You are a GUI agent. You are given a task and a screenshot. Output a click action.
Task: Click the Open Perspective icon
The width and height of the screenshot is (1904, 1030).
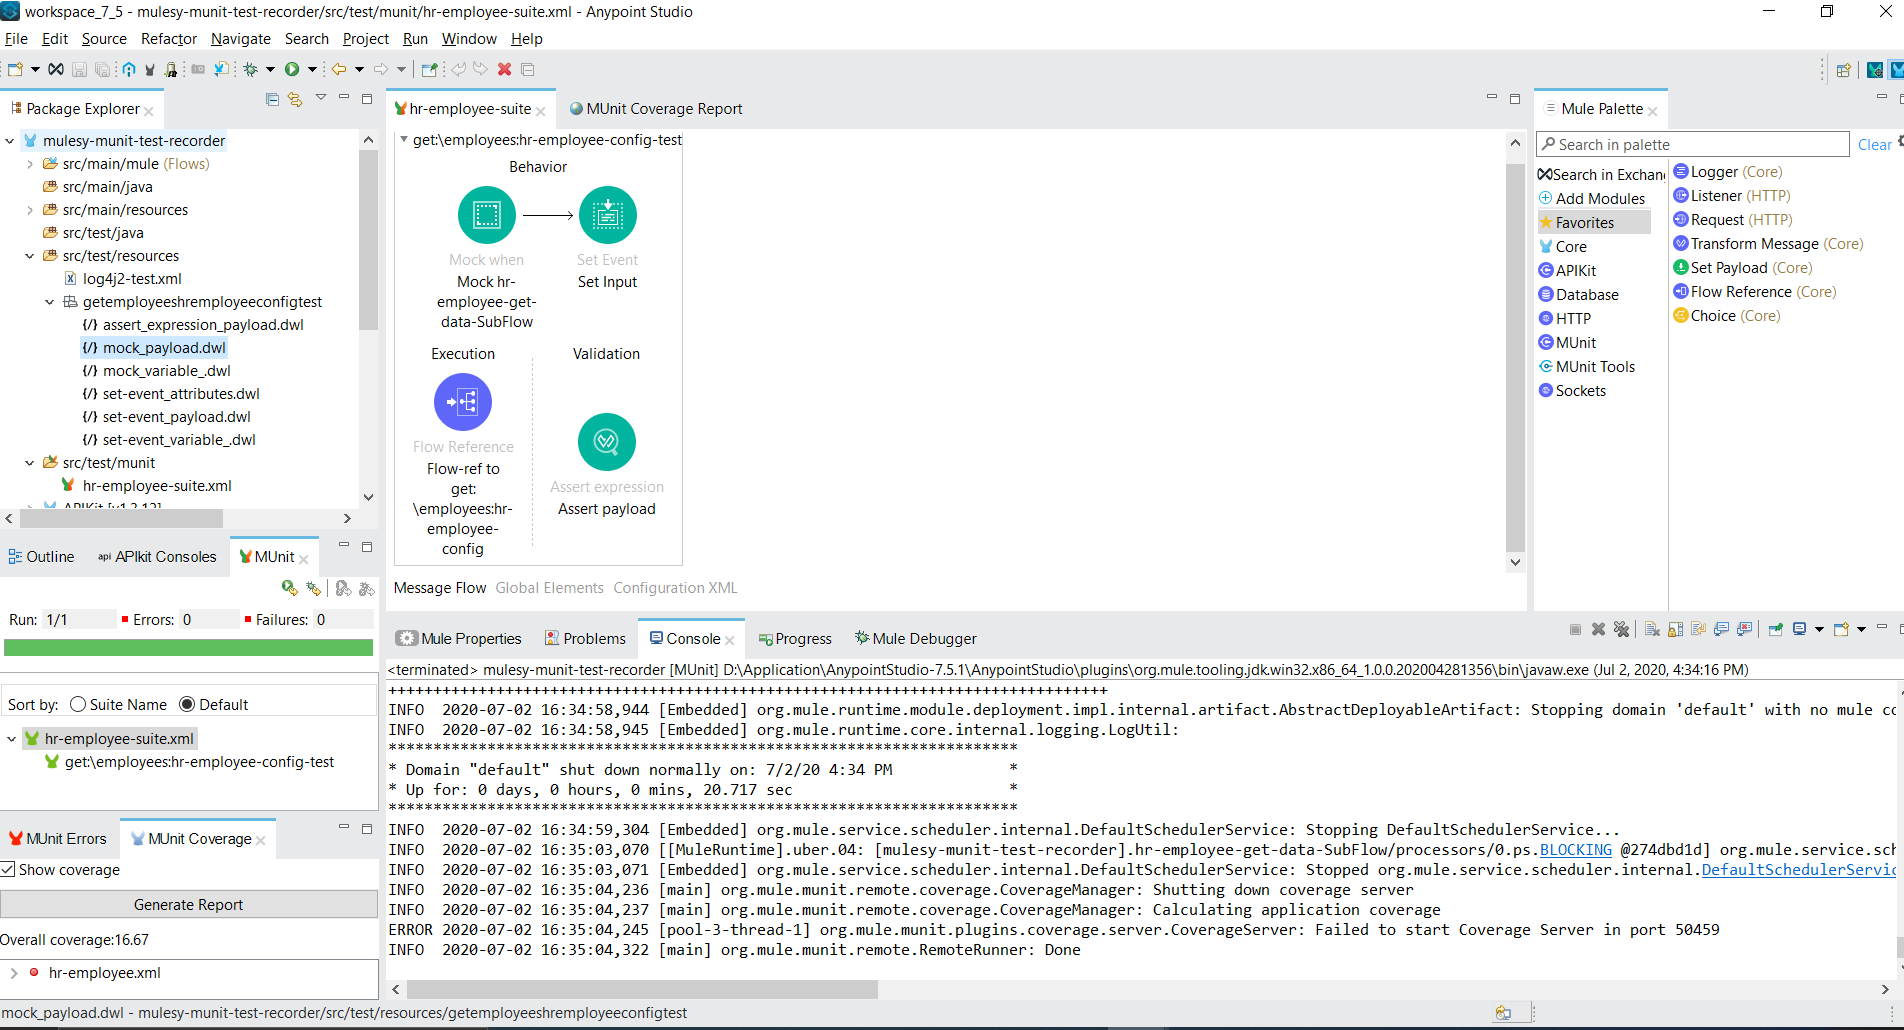(x=1843, y=70)
